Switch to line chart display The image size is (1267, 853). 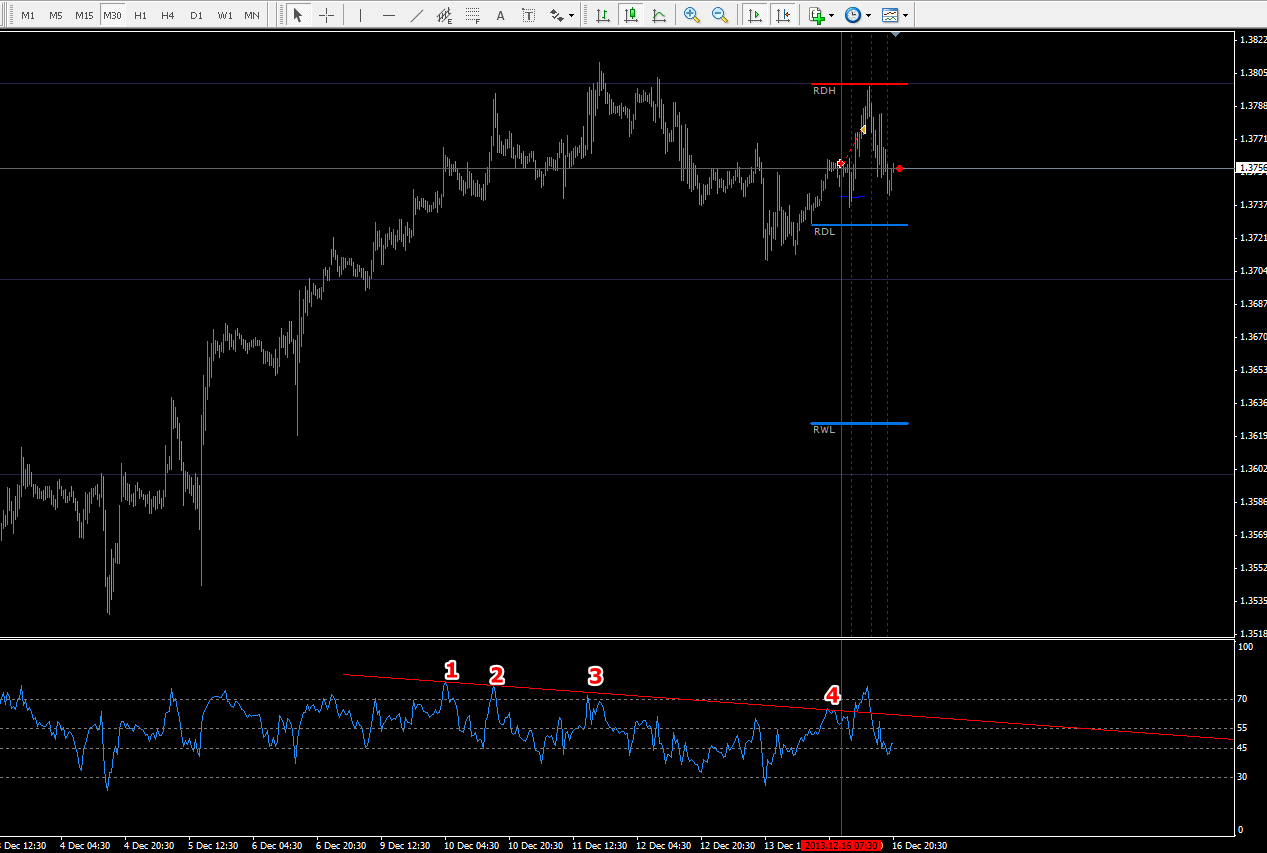pos(659,15)
